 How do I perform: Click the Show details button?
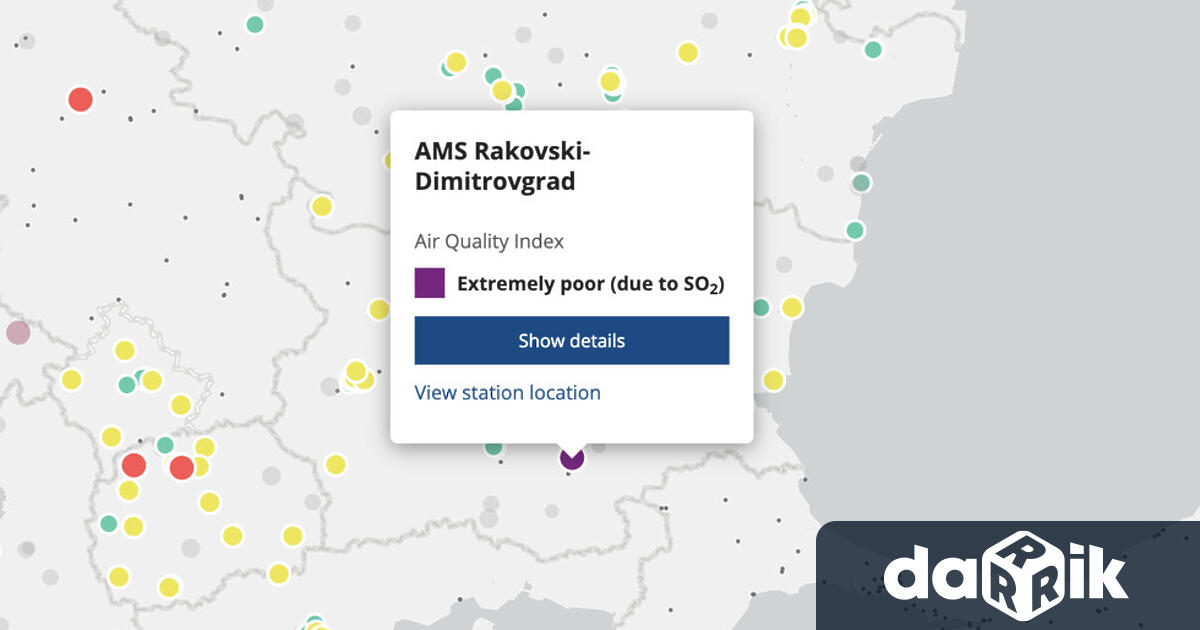(x=571, y=341)
